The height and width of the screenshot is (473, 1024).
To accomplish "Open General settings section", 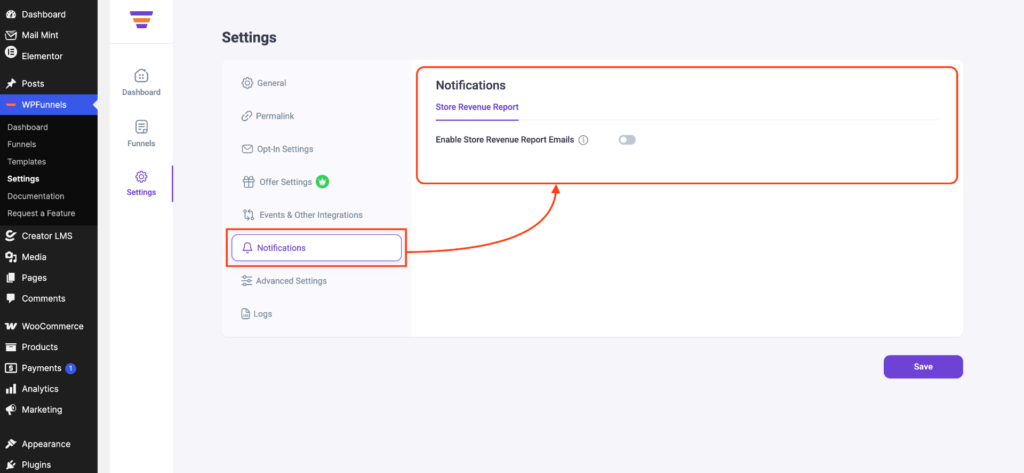I will (x=264, y=83).
